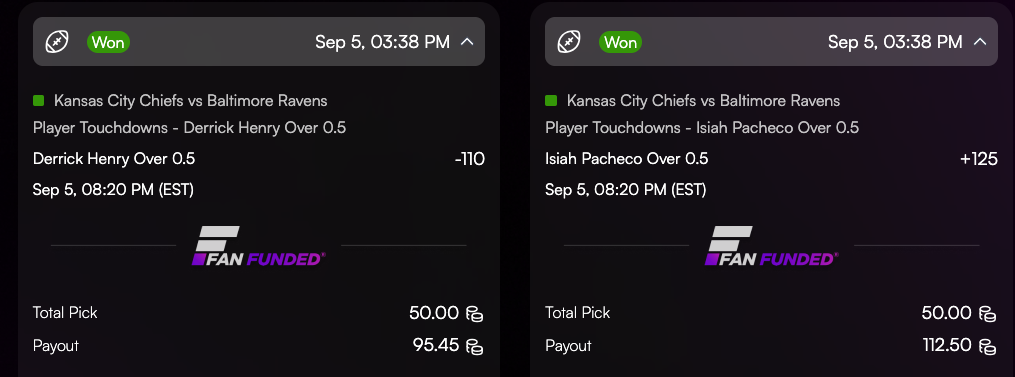Image resolution: width=1015 pixels, height=377 pixels.
Task: Click the coin icon beside 112.50 payout
Action: tap(987, 347)
